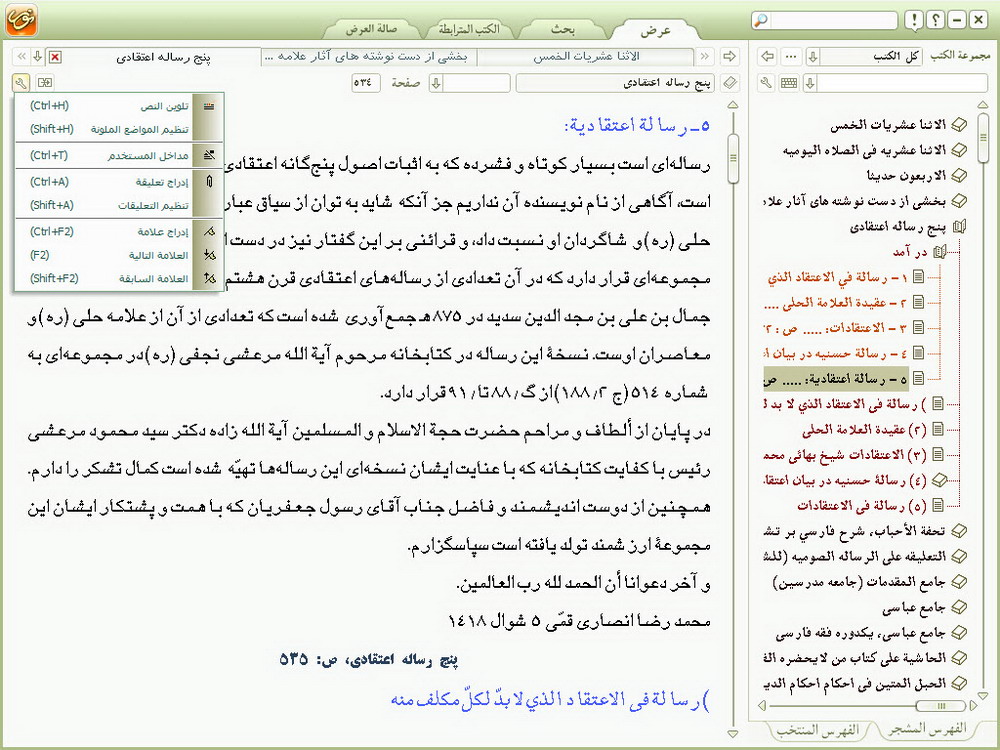This screenshot has width=1000, height=750.
Task: Click down arrow icon beside tab close button
Action: (38, 57)
